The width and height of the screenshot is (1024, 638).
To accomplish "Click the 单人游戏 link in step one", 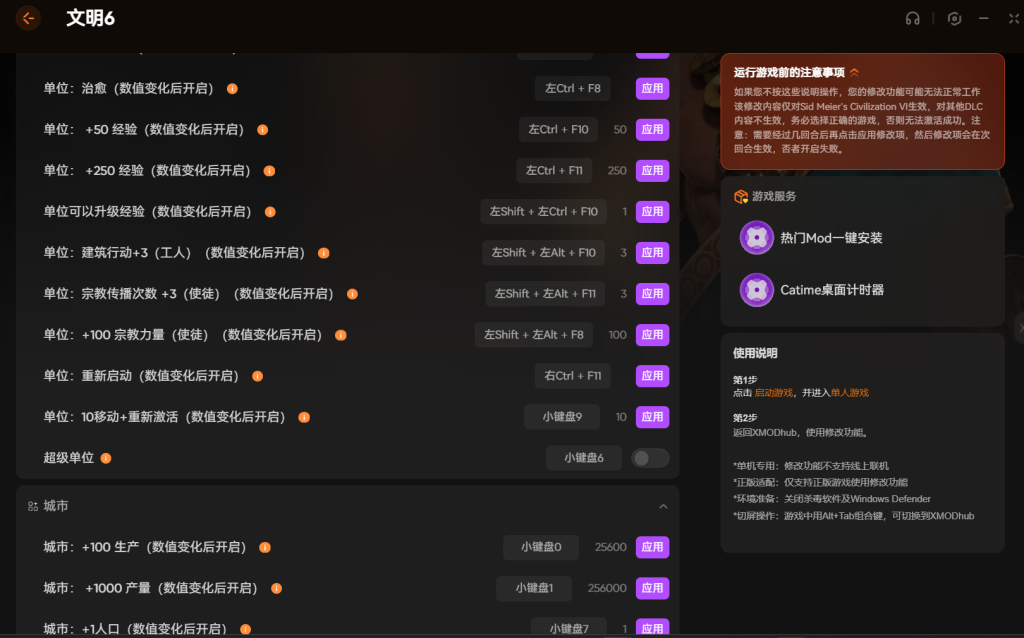I will tap(849, 393).
